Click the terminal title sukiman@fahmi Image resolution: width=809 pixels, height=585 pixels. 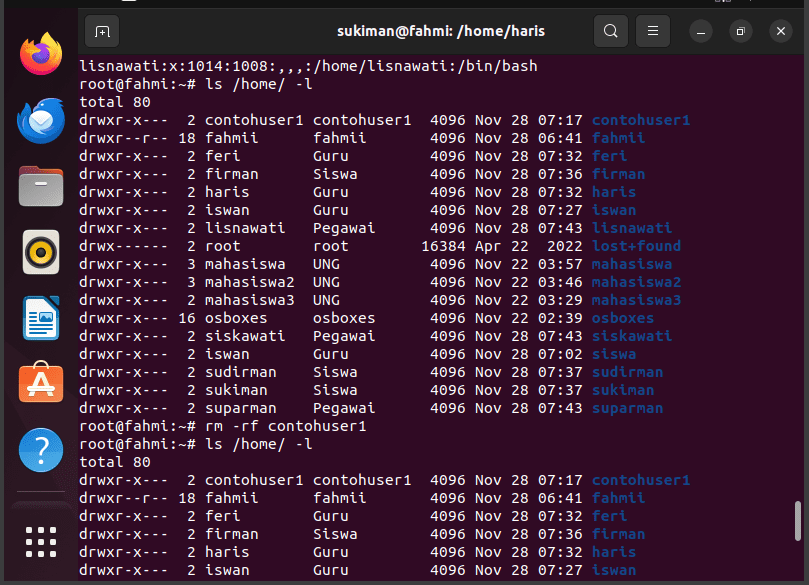(x=441, y=31)
